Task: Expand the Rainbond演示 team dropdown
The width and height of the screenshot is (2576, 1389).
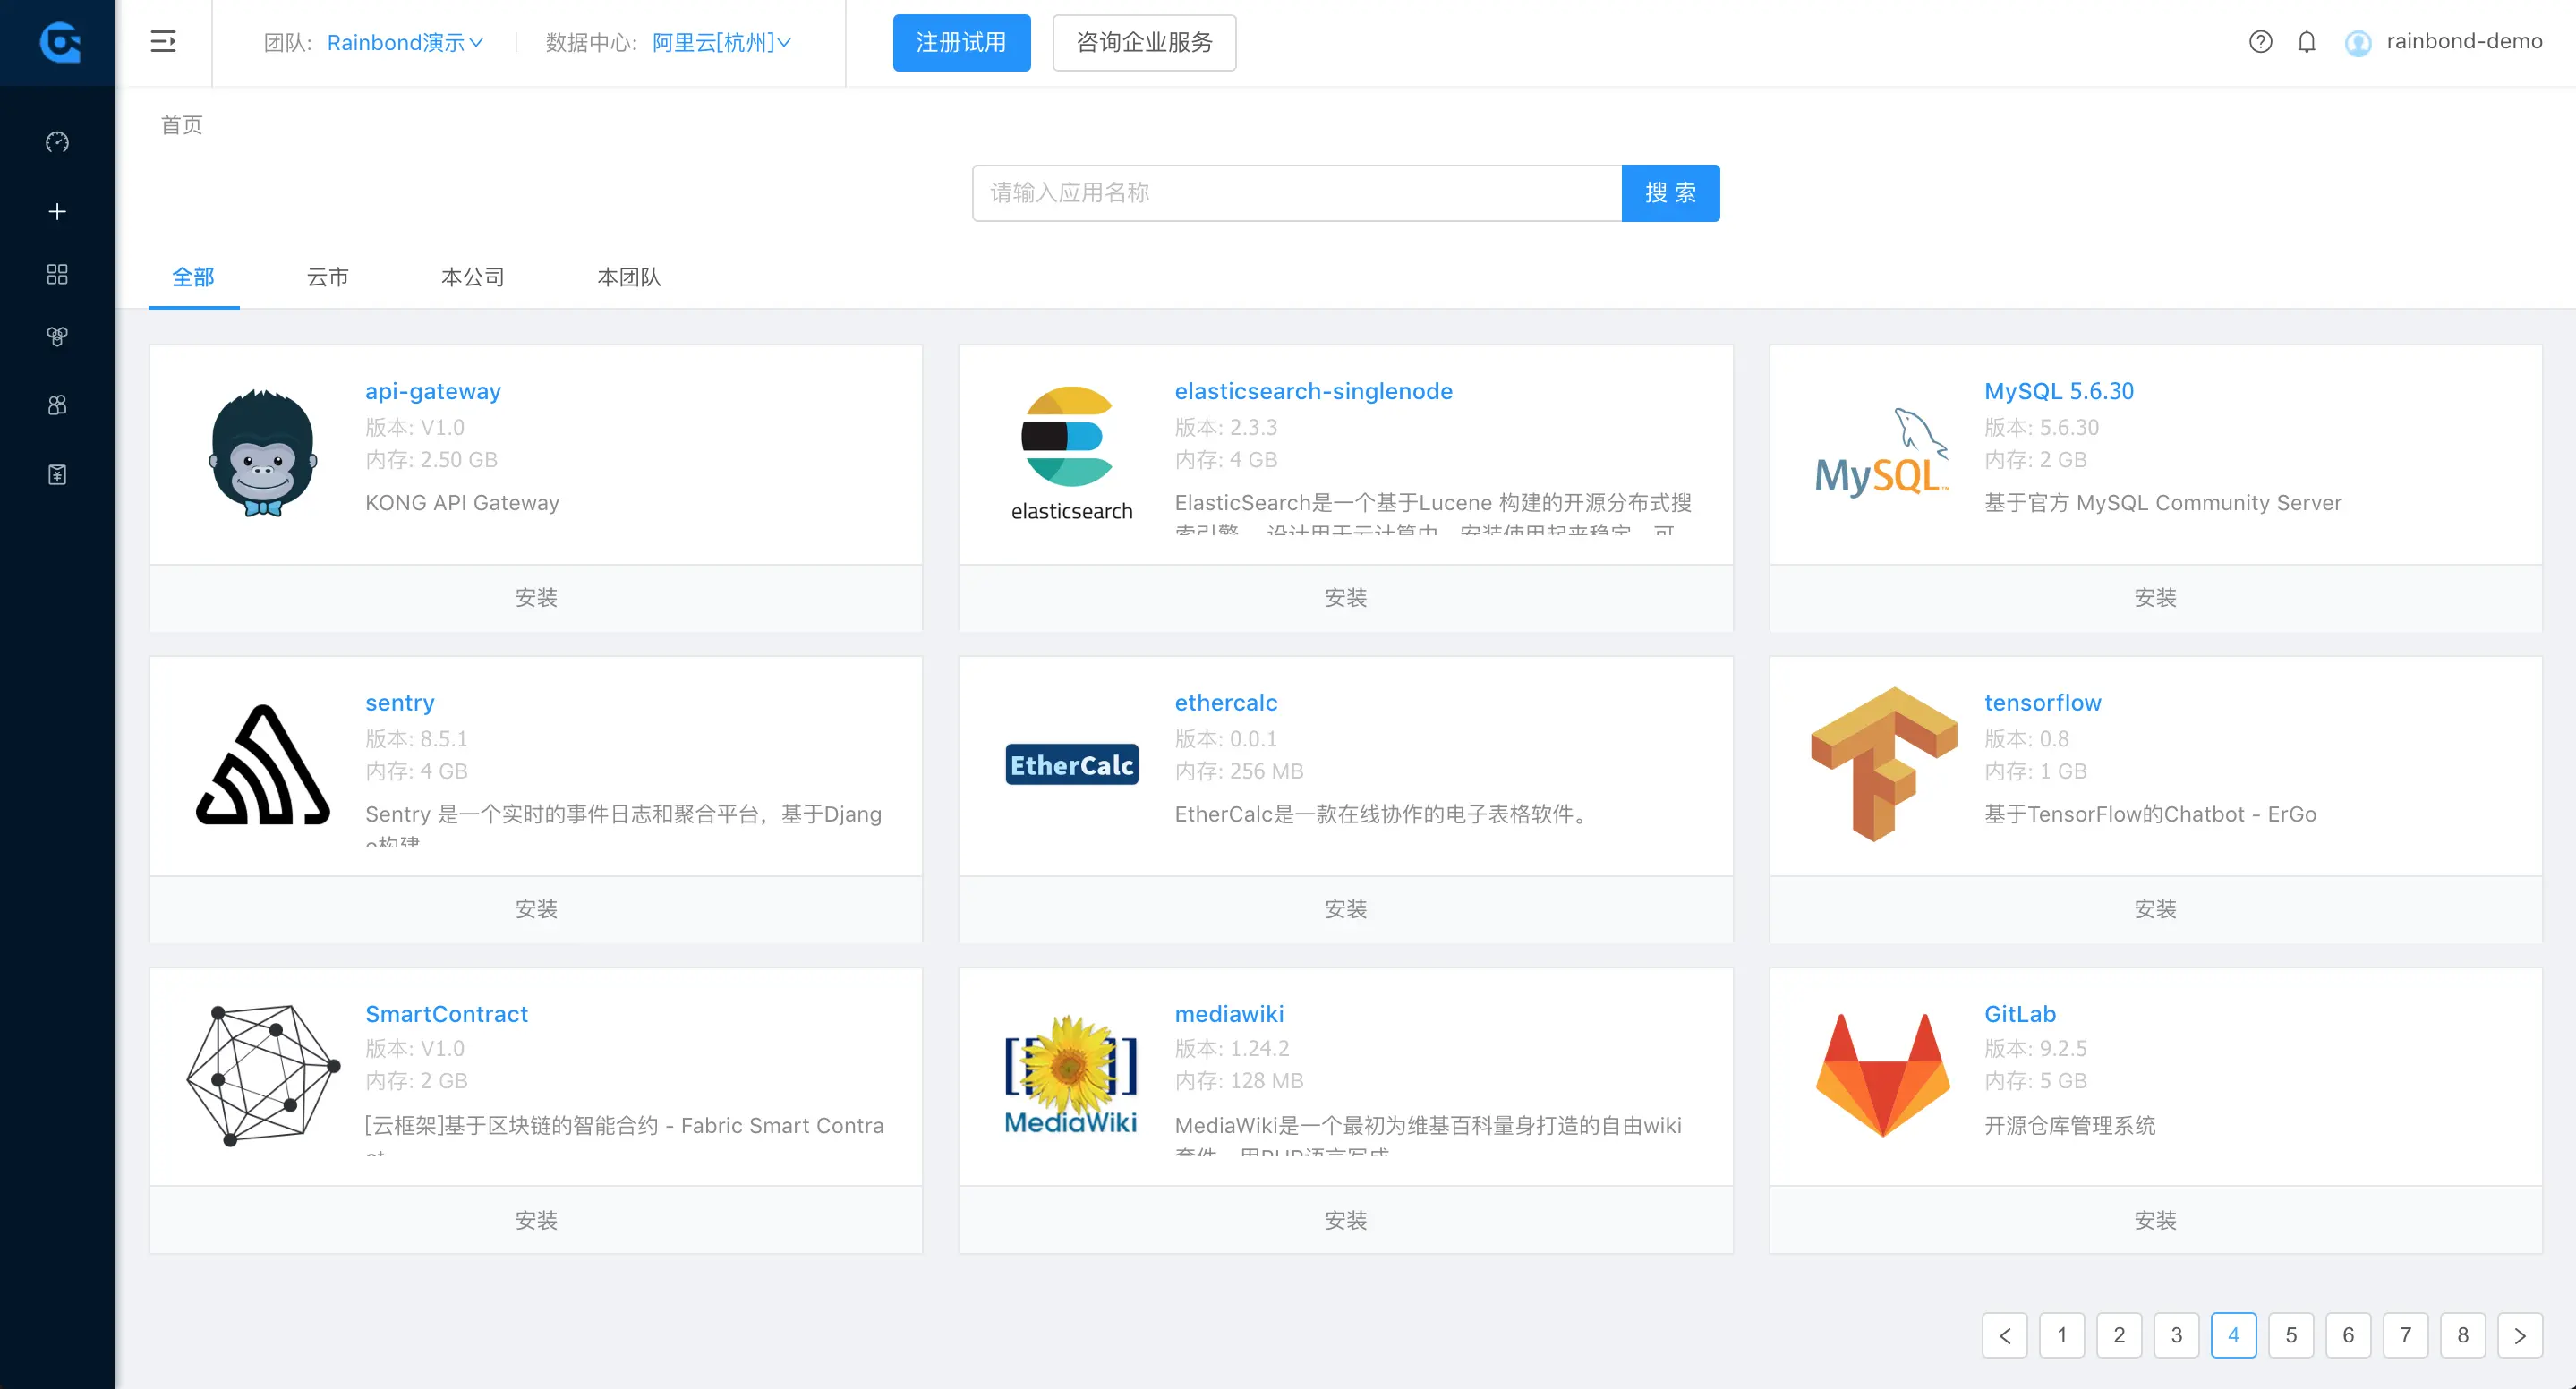Action: (405, 42)
